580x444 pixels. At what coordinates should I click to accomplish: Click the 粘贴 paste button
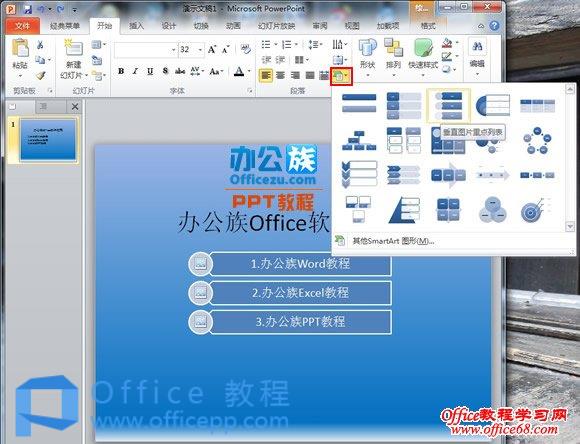[x=20, y=58]
